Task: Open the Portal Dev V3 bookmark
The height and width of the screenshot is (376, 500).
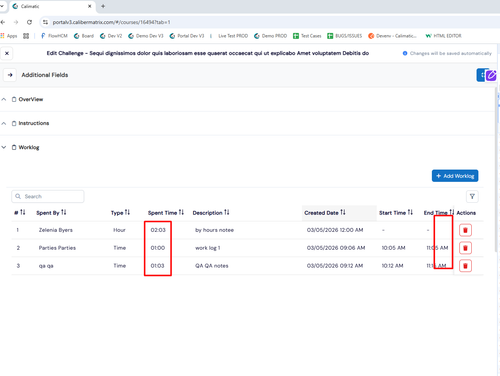Action: [x=187, y=36]
